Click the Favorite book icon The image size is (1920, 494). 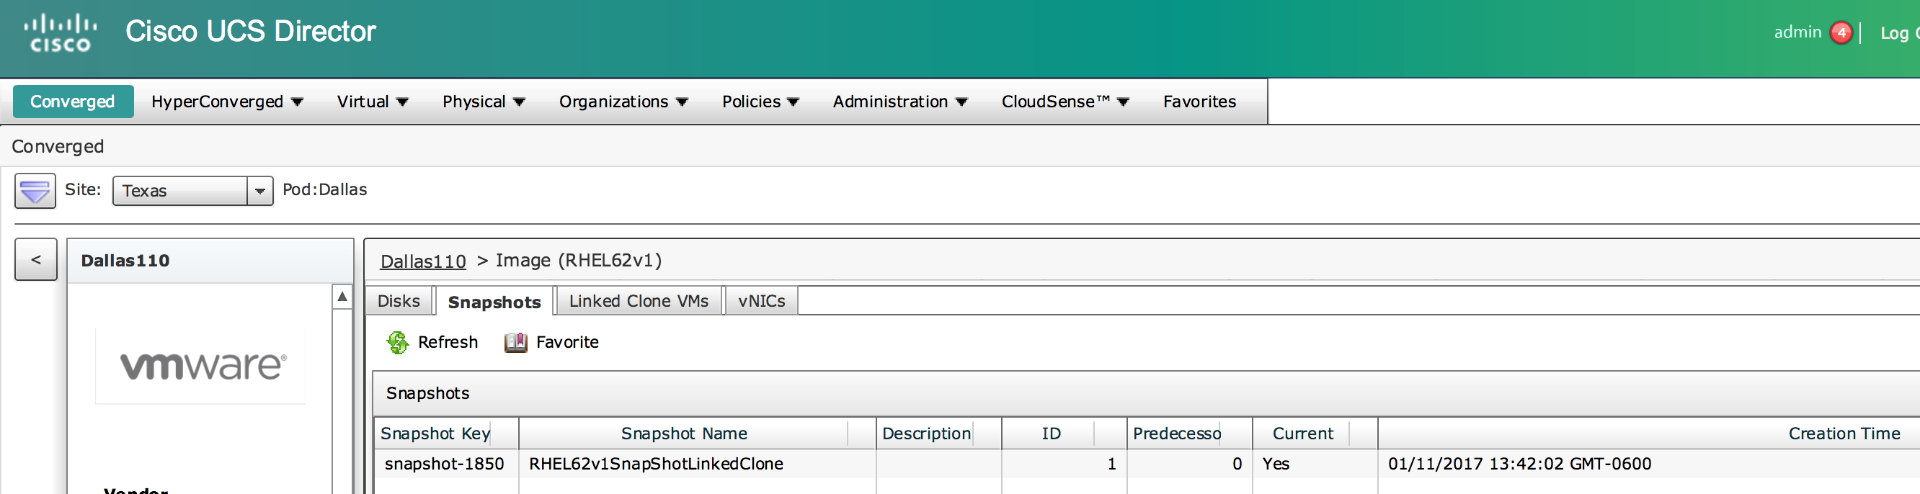click(x=516, y=343)
